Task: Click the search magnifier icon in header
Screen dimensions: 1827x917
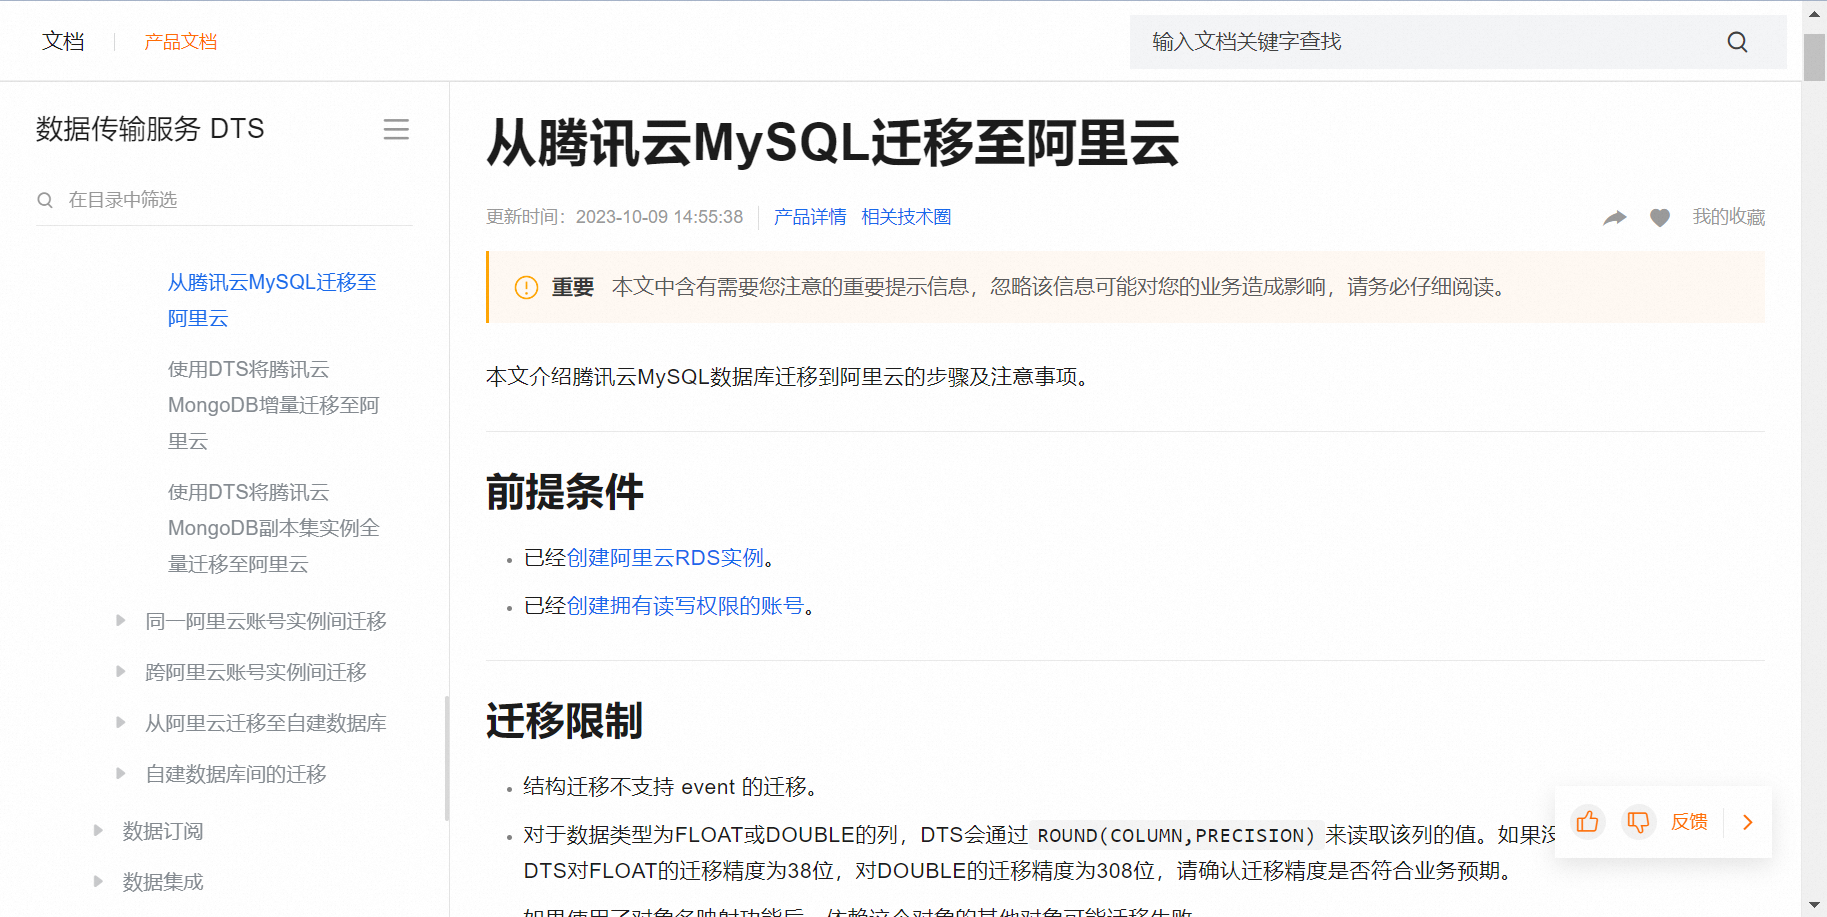Action: [1737, 42]
